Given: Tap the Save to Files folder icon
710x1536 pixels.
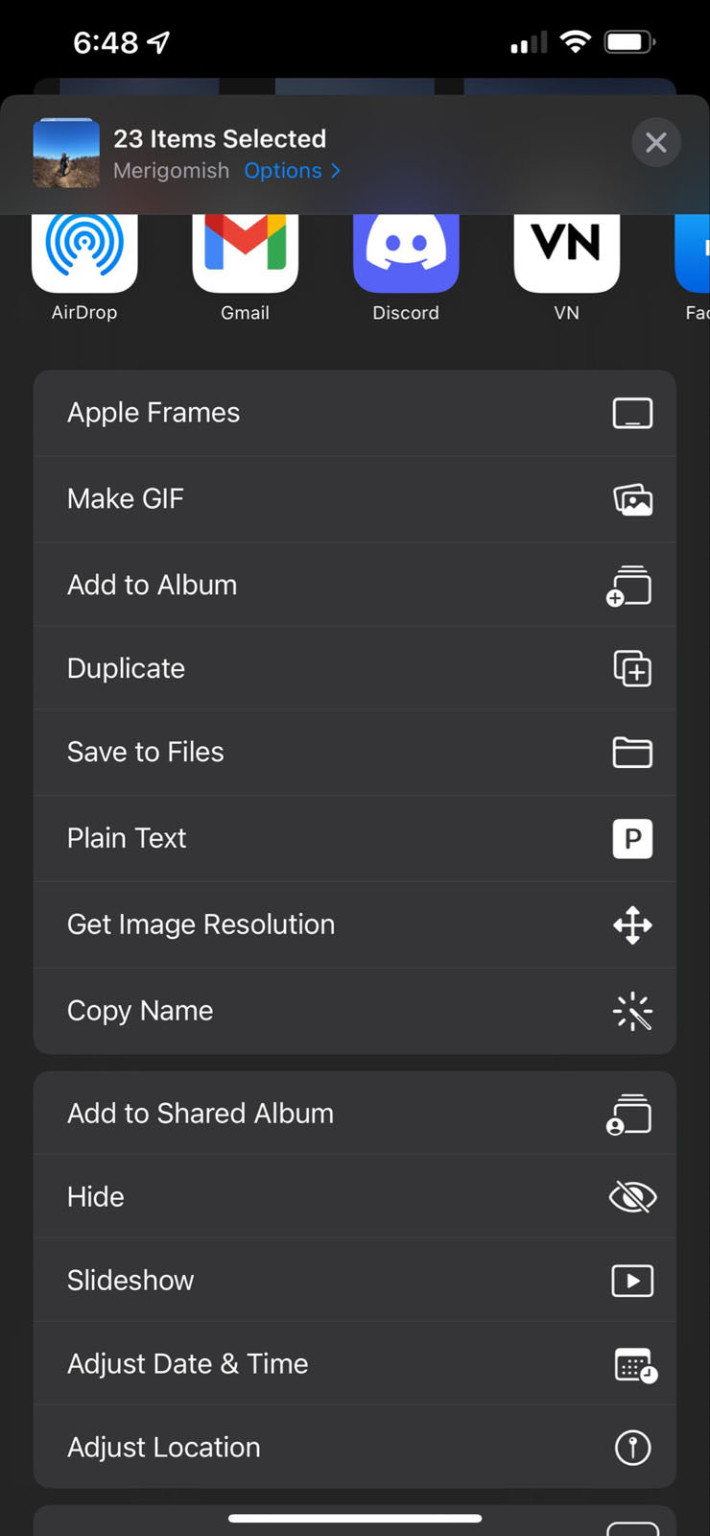Looking at the screenshot, I should 632,752.
